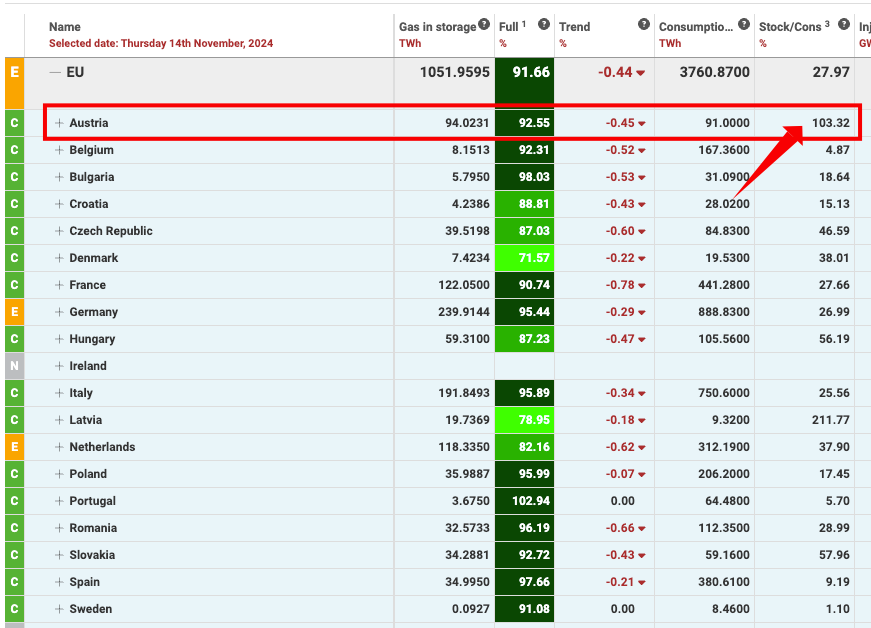Expand the Sweden row

click(59, 609)
